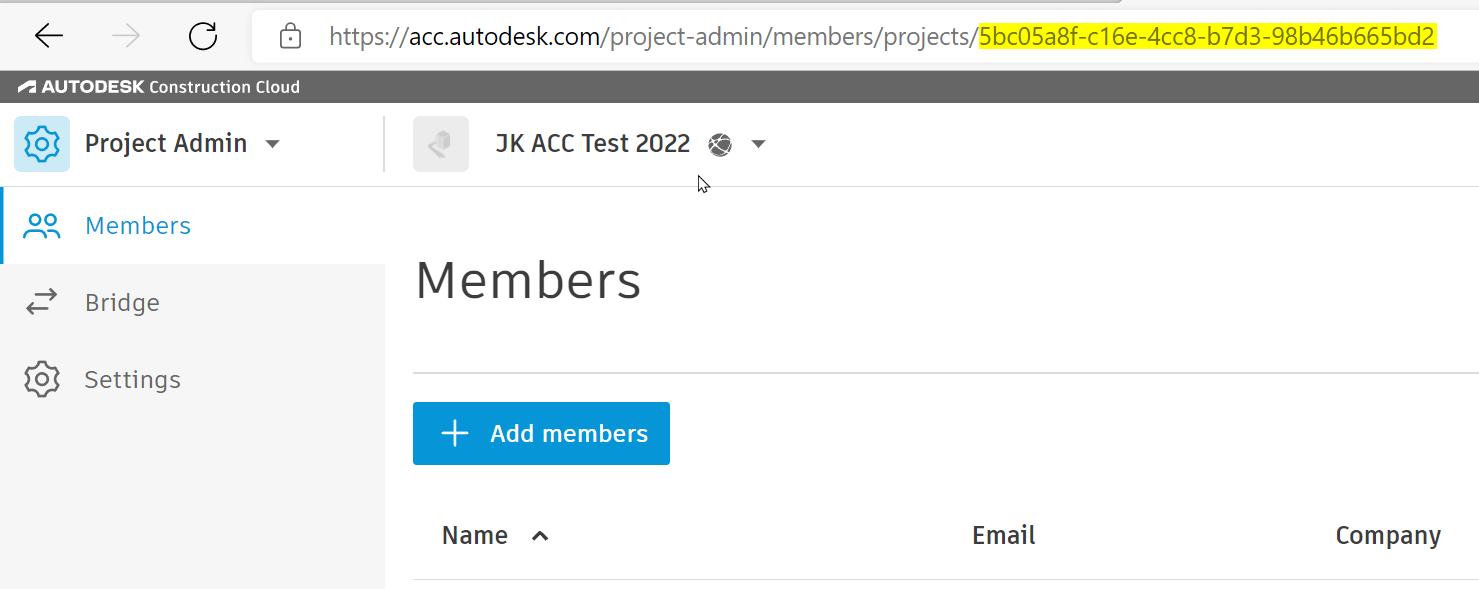Sort by Name using the caret
The image size is (1479, 589).
pos(540,536)
